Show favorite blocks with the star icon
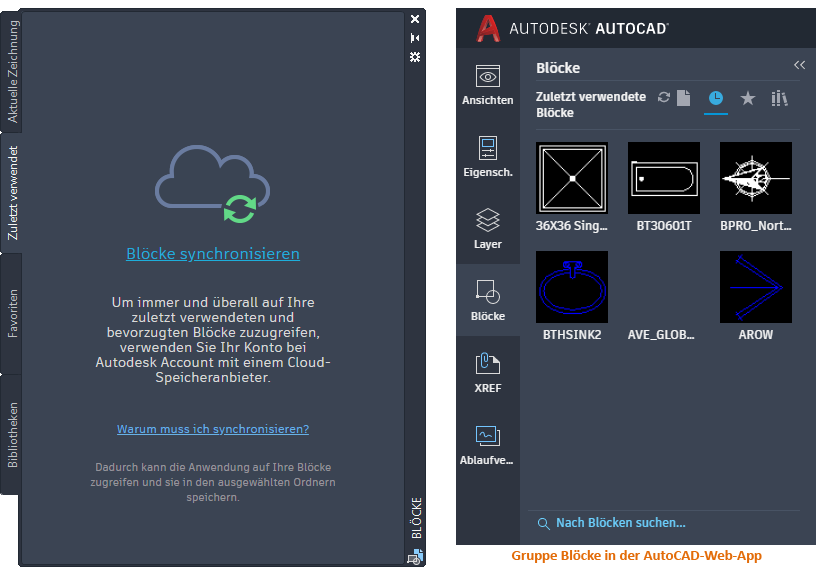The image size is (816, 567). (748, 98)
